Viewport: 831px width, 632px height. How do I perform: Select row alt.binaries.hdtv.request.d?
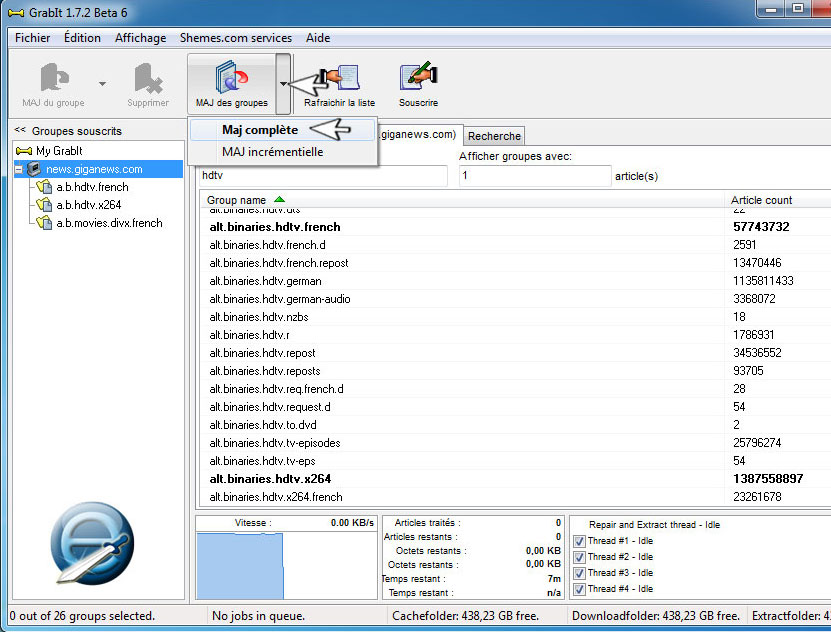click(515, 407)
